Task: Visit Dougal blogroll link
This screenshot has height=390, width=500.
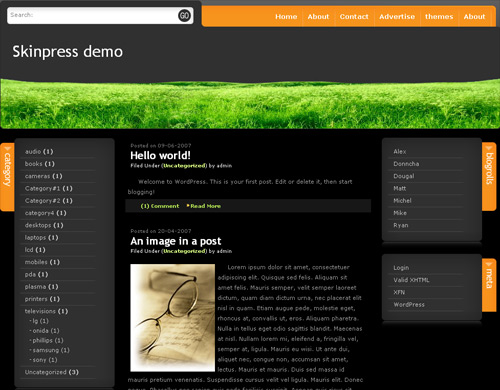Action: point(404,176)
